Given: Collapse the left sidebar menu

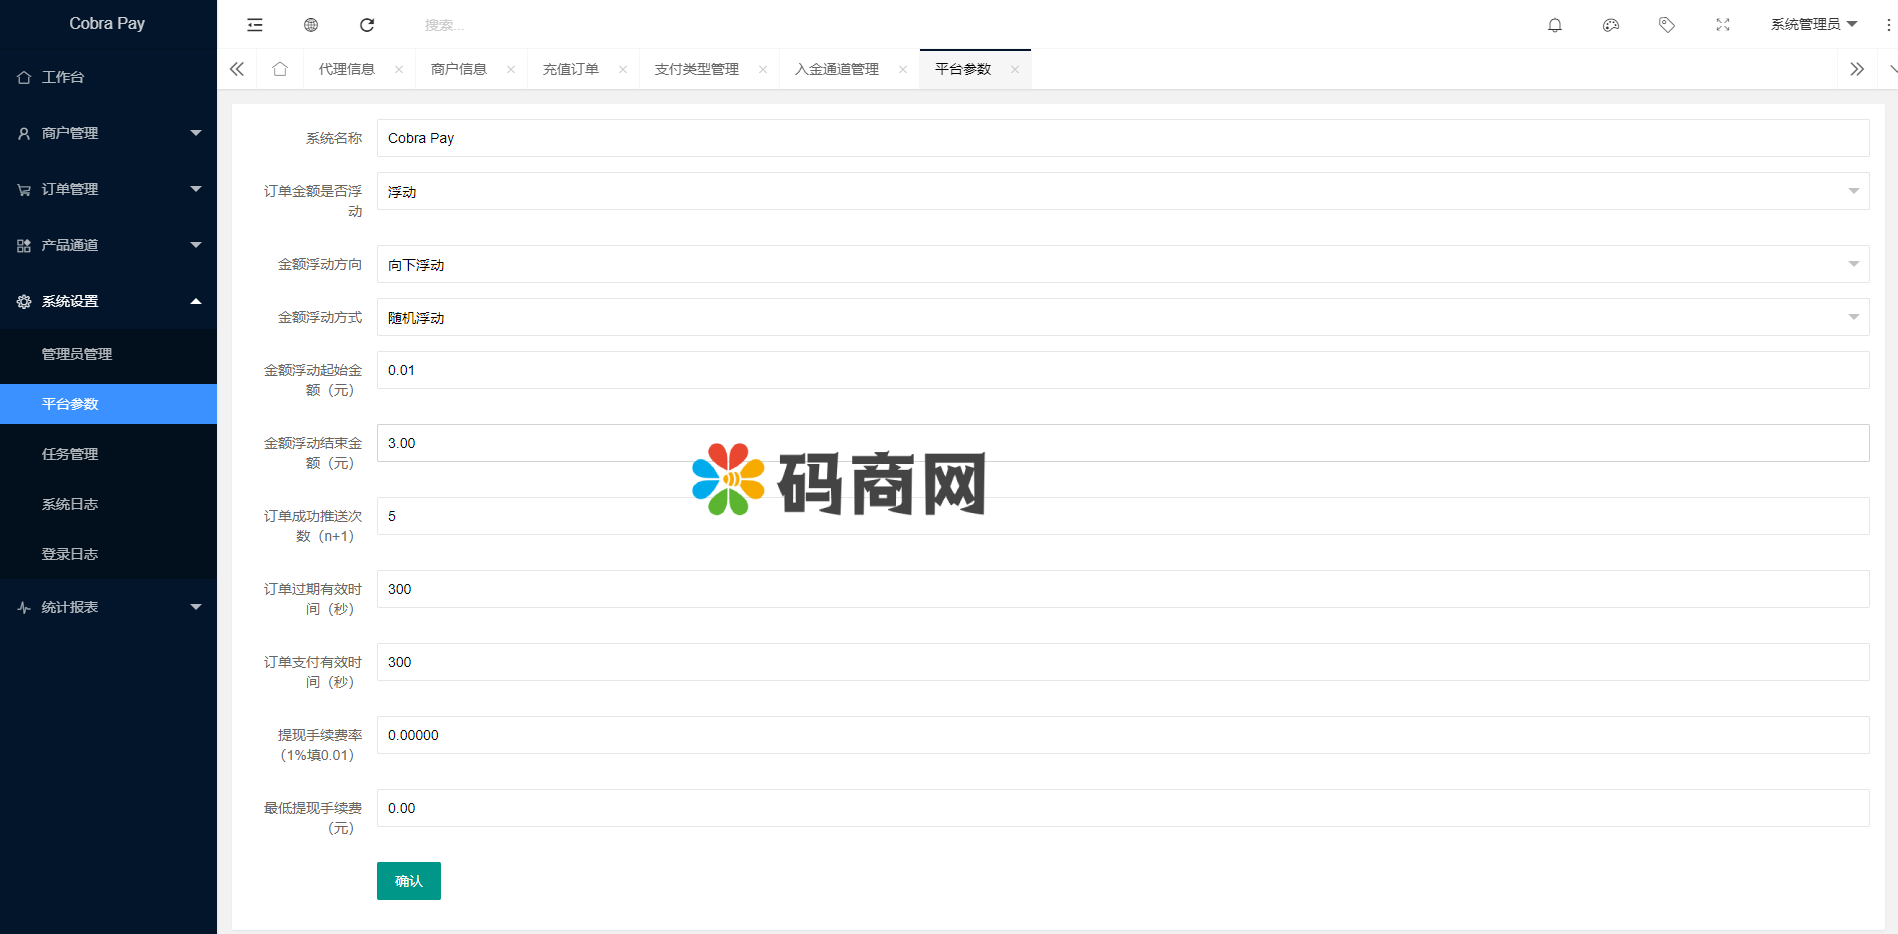Looking at the screenshot, I should pyautogui.click(x=254, y=24).
